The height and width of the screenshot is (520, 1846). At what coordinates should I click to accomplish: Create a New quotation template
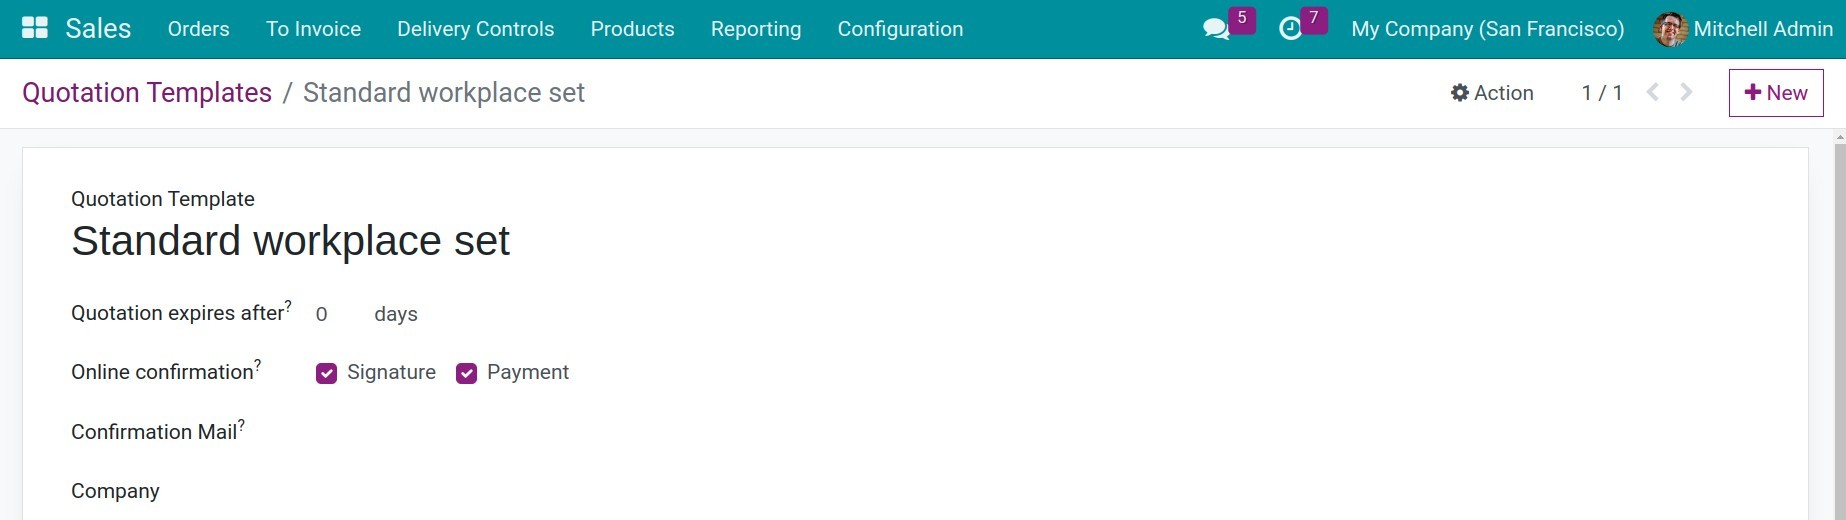tap(1776, 93)
